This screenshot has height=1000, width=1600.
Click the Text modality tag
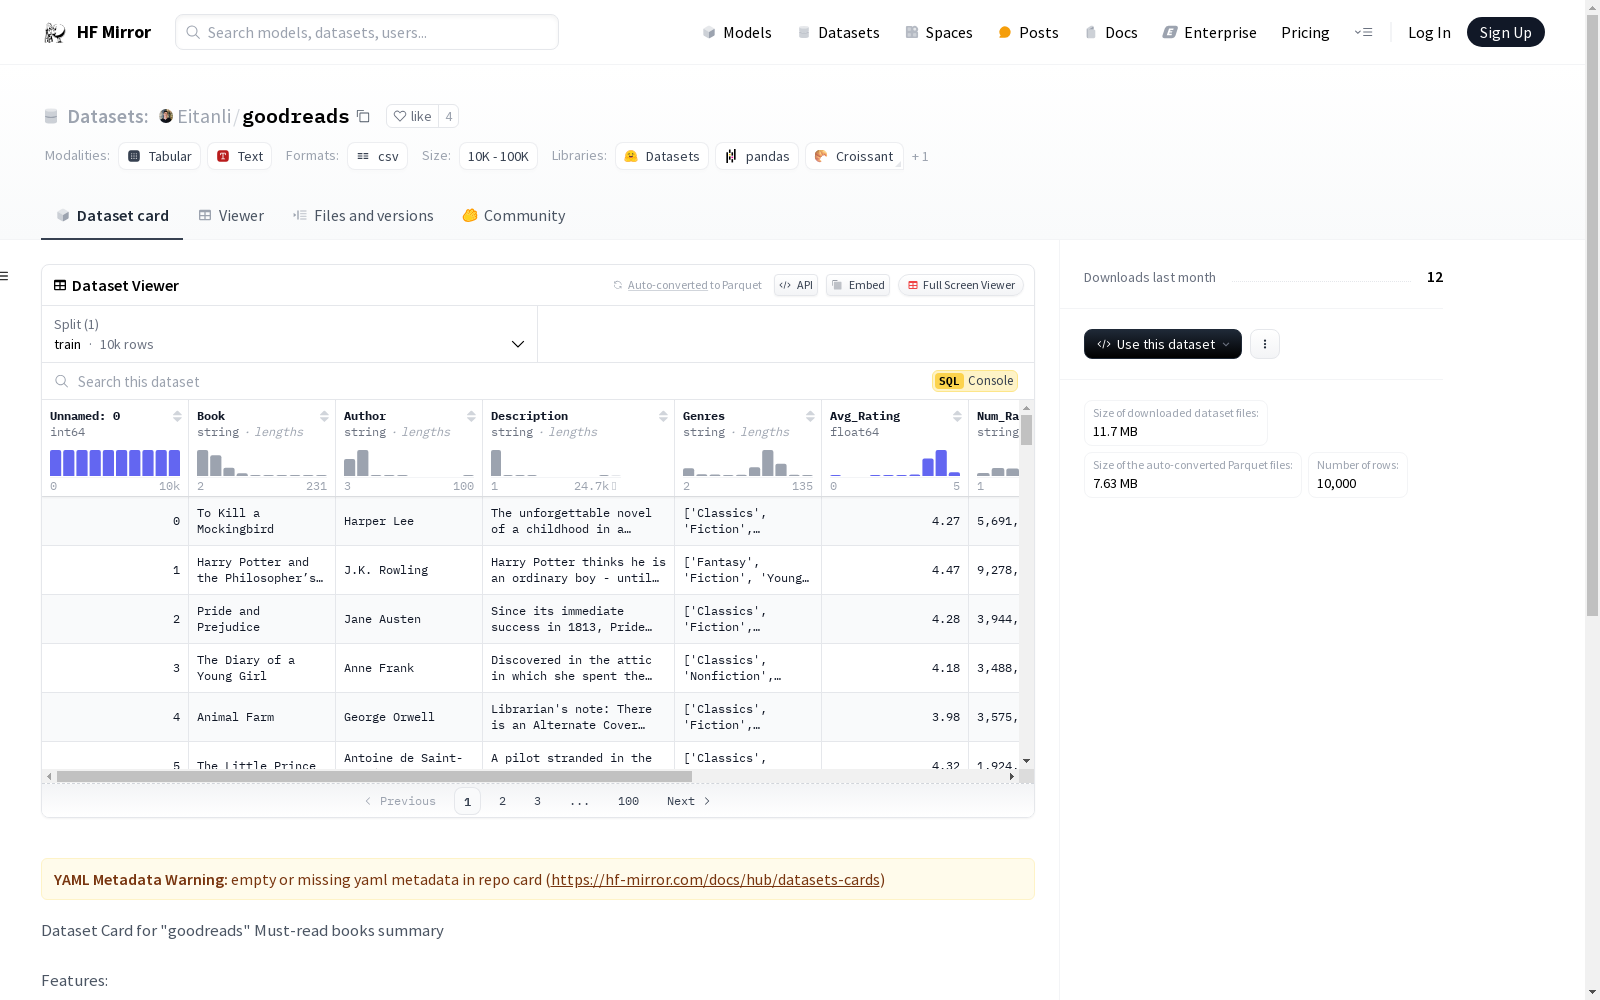(x=240, y=156)
